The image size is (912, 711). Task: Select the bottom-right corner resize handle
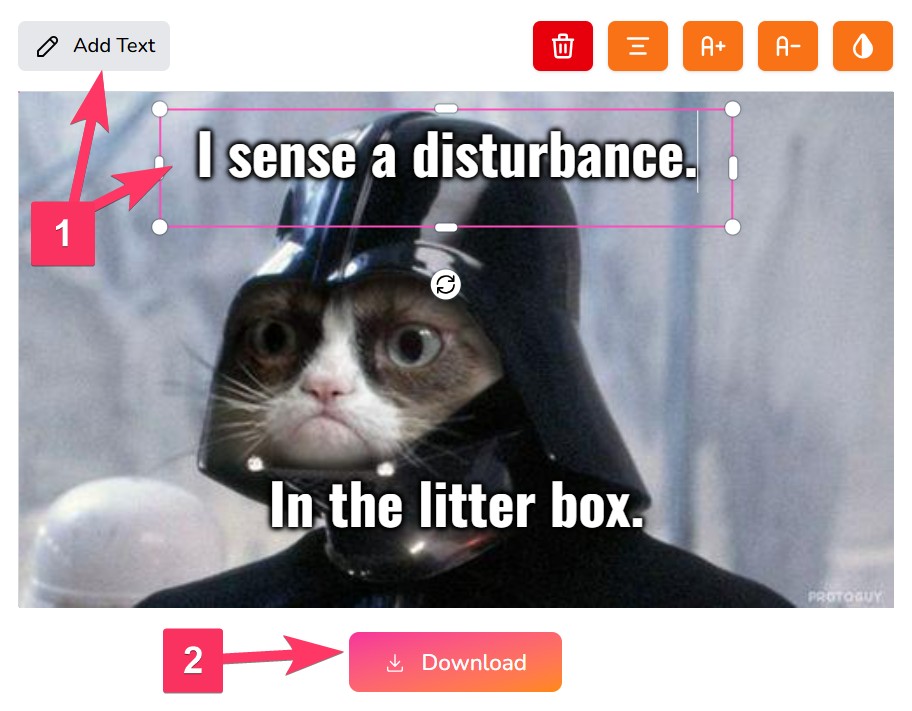pos(733,227)
